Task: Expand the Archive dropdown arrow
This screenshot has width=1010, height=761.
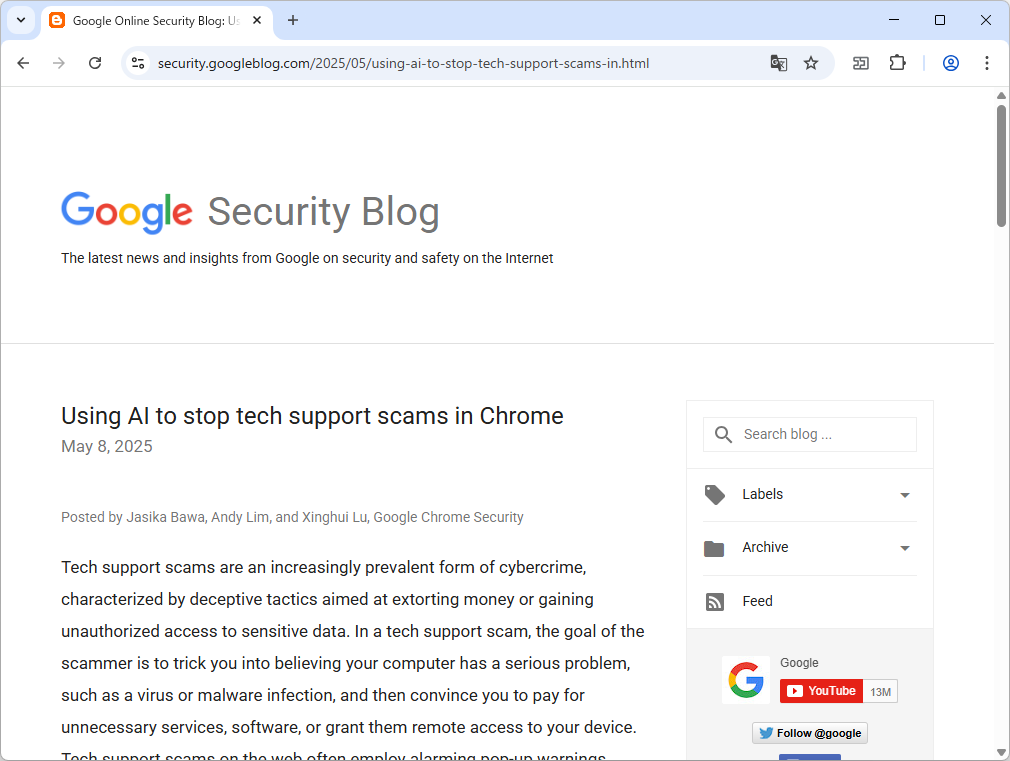Action: pyautogui.click(x=905, y=548)
